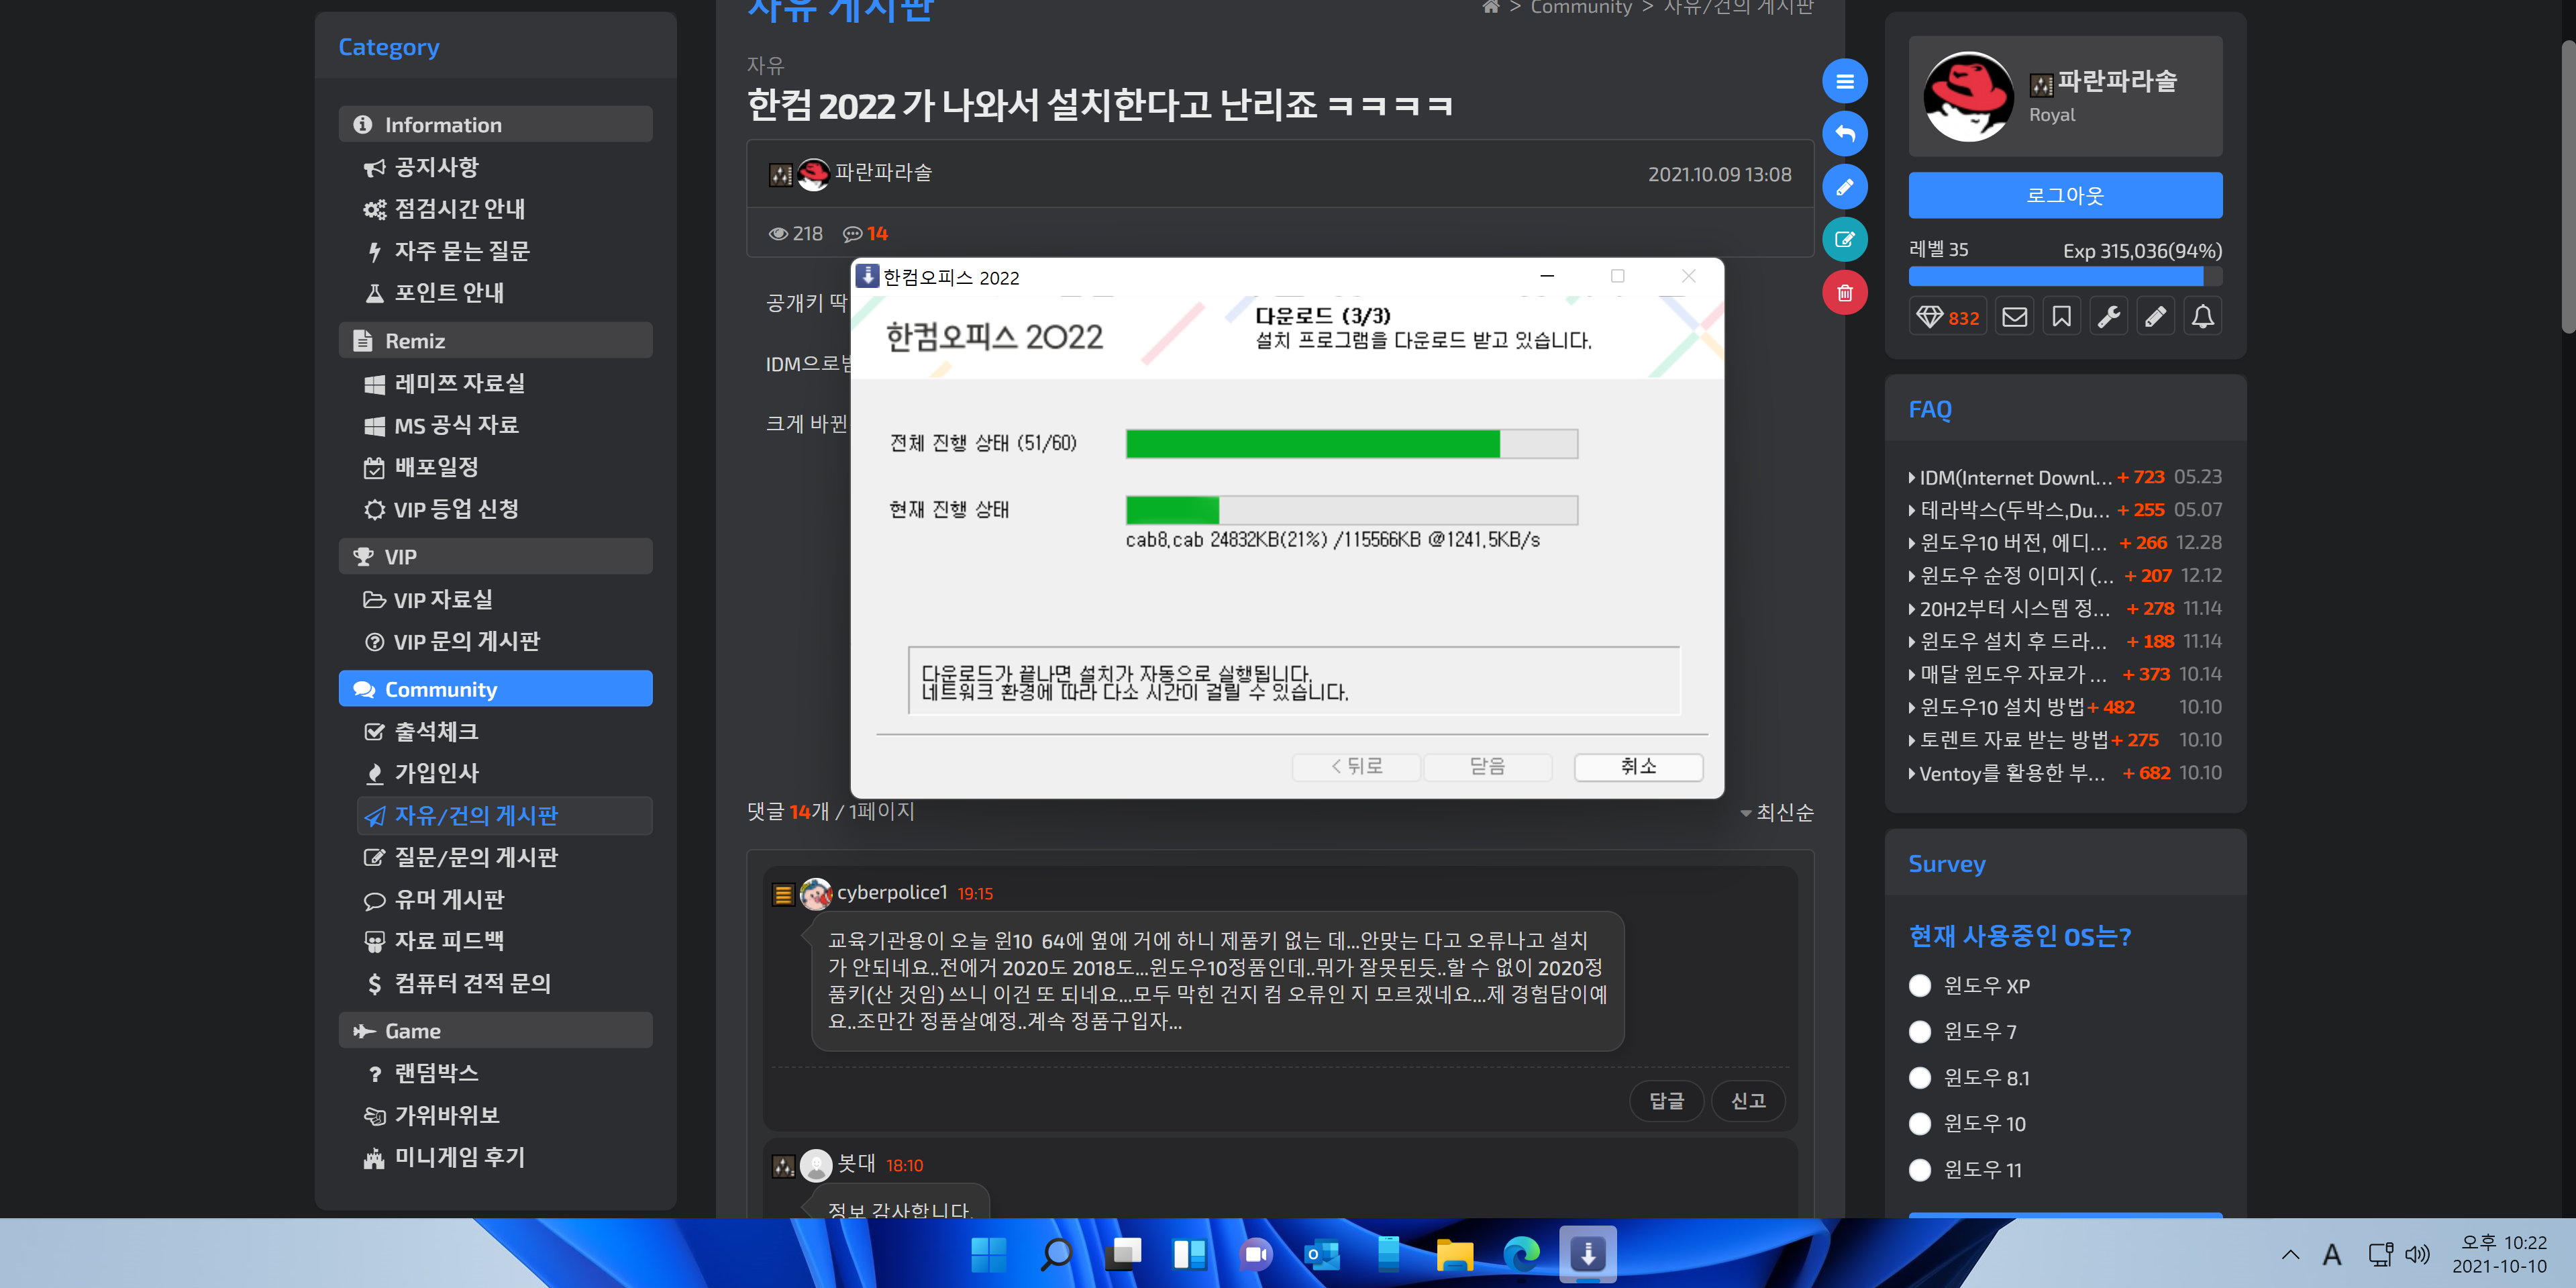Click 신고 under cyberpolice1's comment
The width and height of the screenshot is (2576, 1288).
(x=1747, y=1100)
